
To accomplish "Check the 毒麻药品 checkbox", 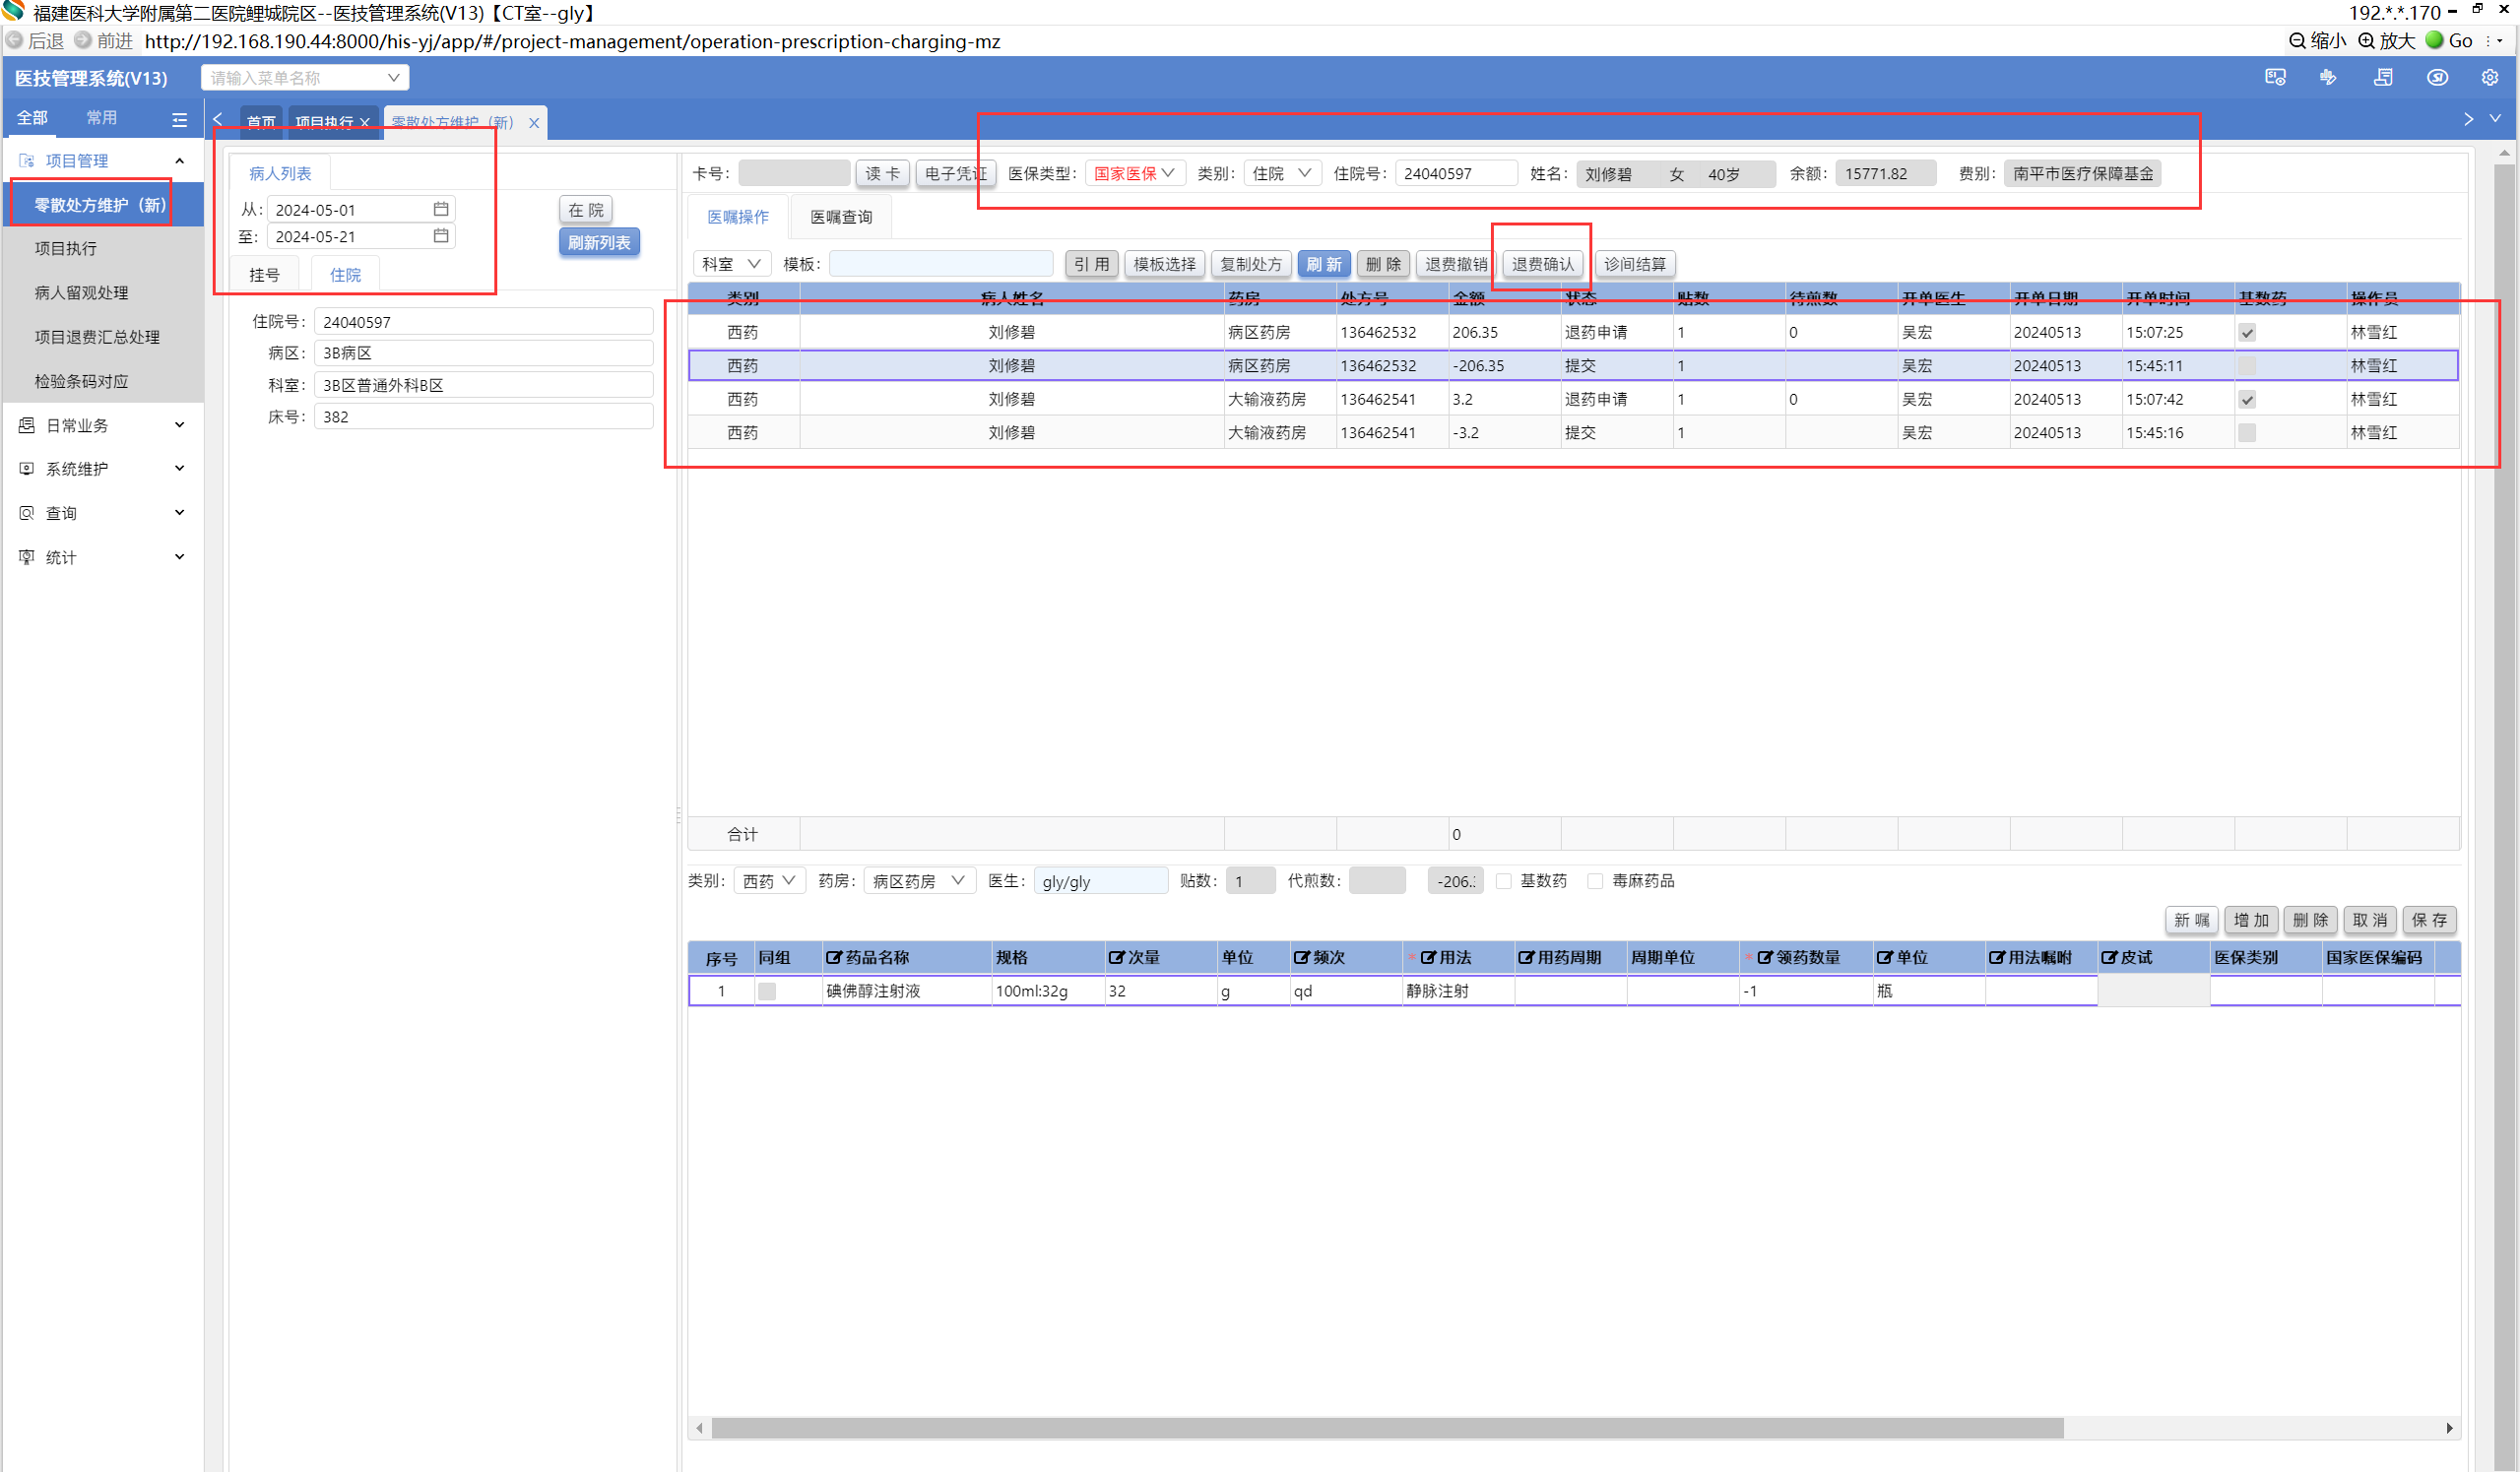I will [x=1595, y=881].
